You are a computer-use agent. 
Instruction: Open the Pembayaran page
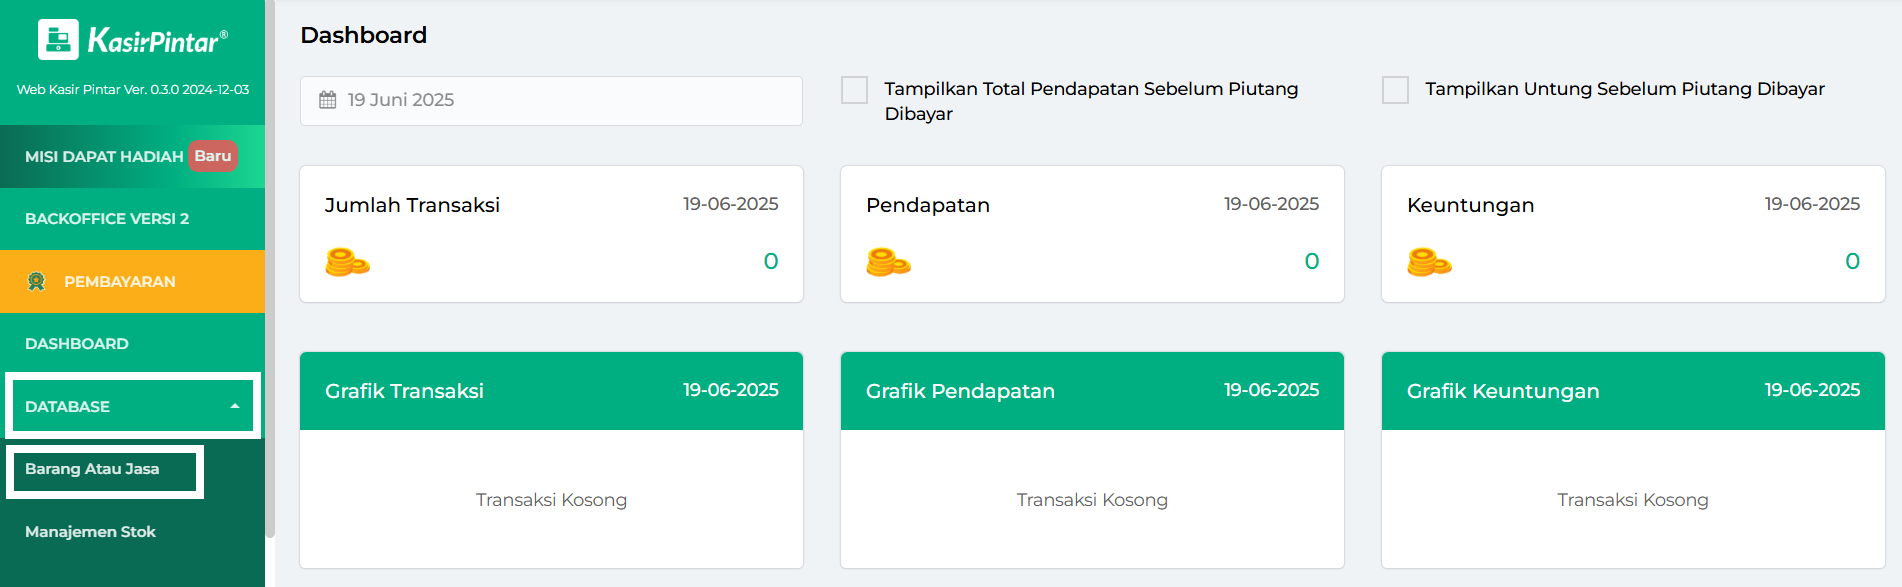(x=120, y=282)
